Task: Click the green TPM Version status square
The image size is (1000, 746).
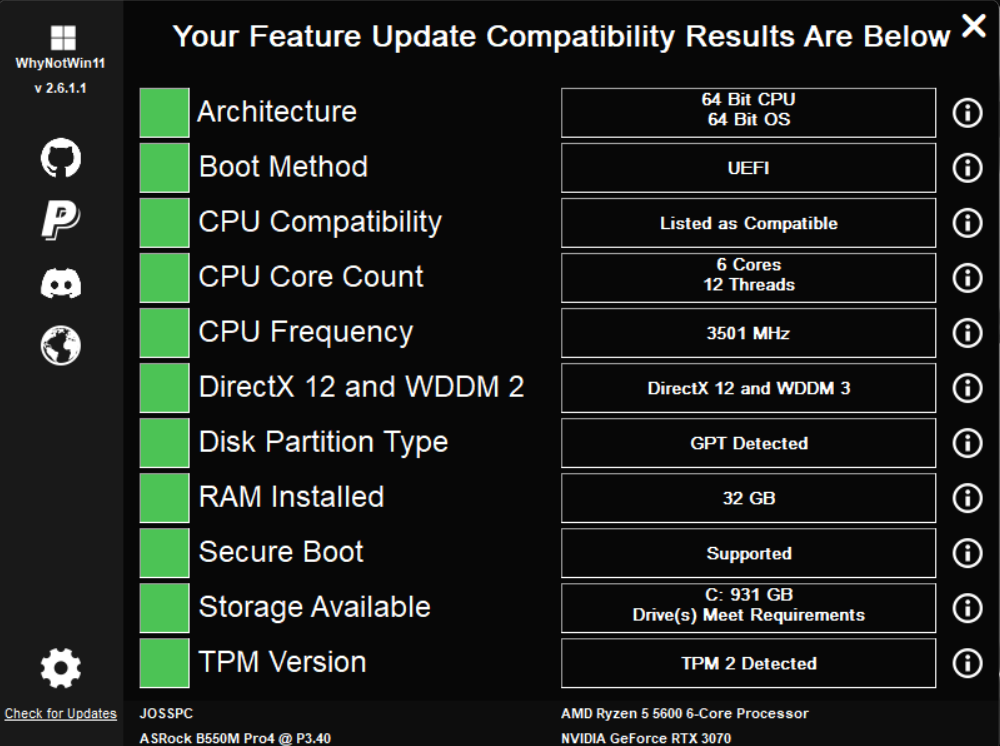Action: [165, 662]
